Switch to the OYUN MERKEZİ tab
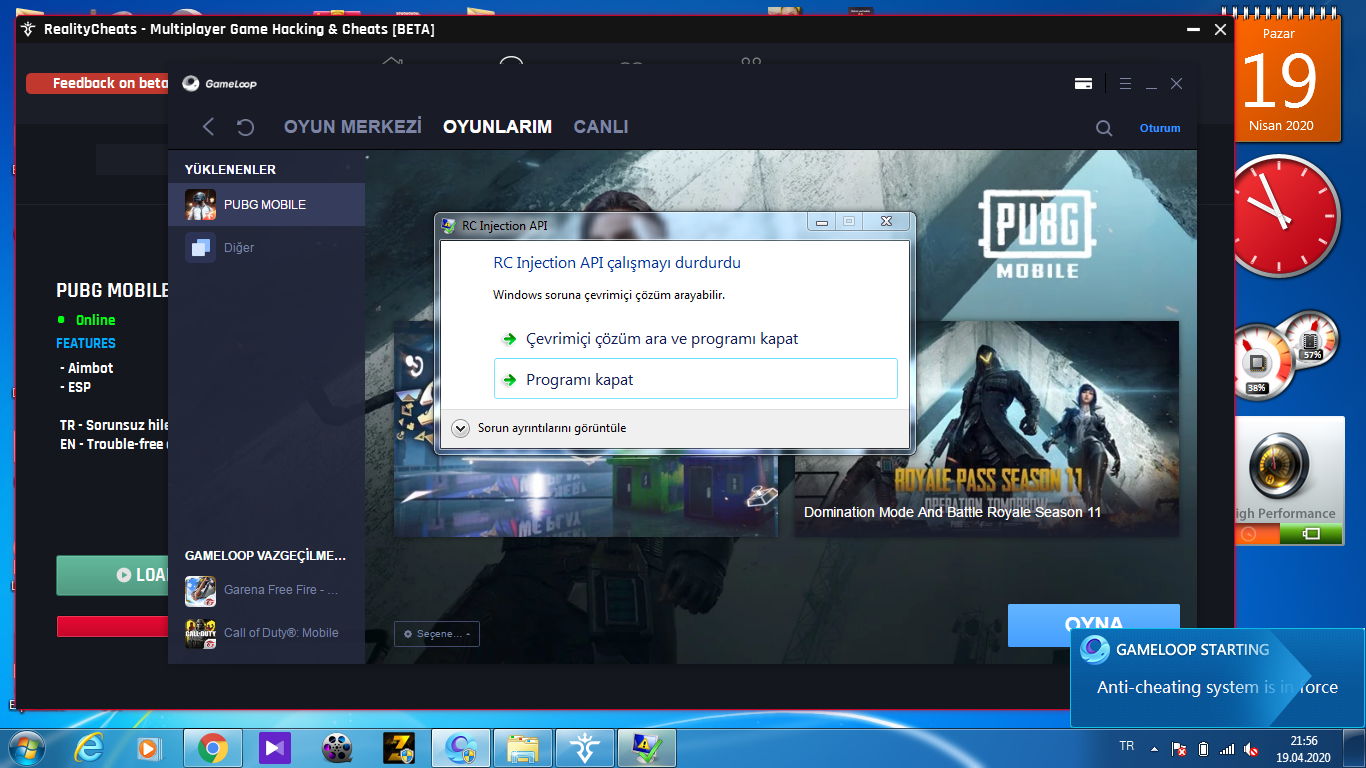The height and width of the screenshot is (768, 1366). 353,127
